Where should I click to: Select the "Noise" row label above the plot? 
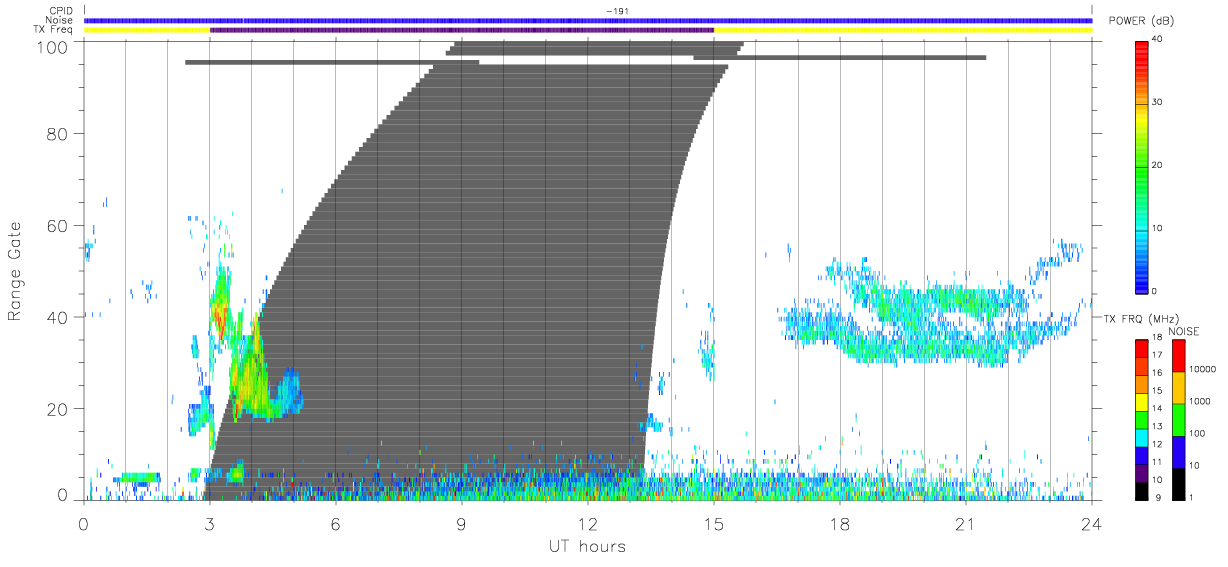tap(60, 20)
